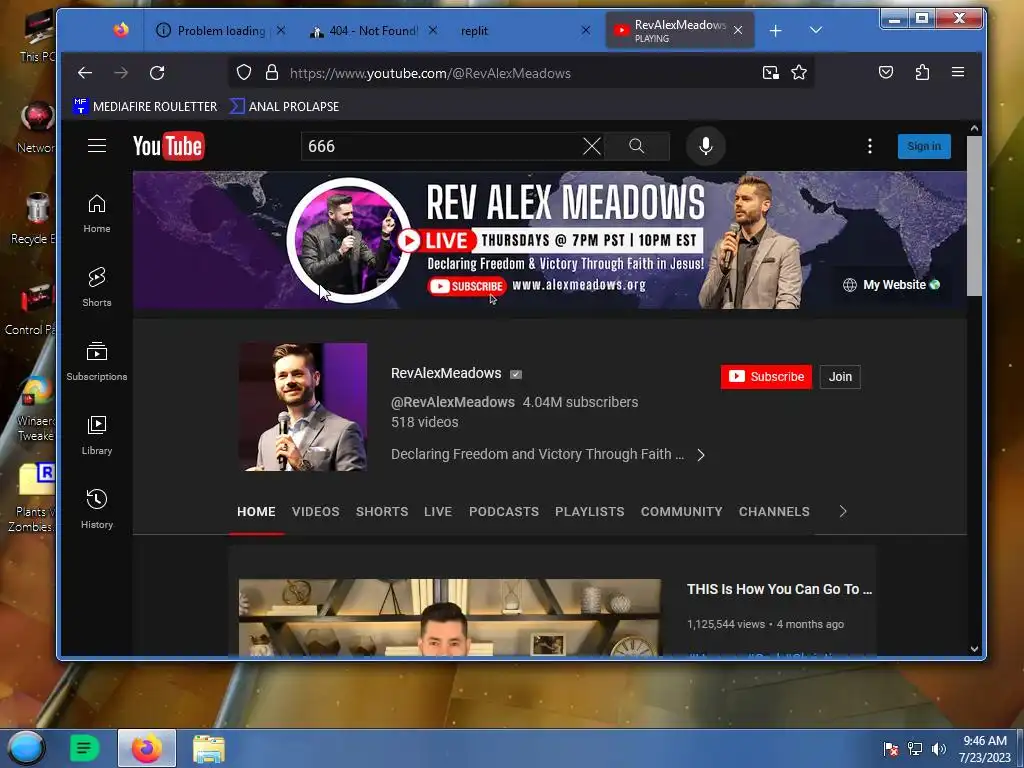Image resolution: width=1024 pixels, height=768 pixels.
Task: Open the tracking protection shield icon
Action: (x=244, y=72)
